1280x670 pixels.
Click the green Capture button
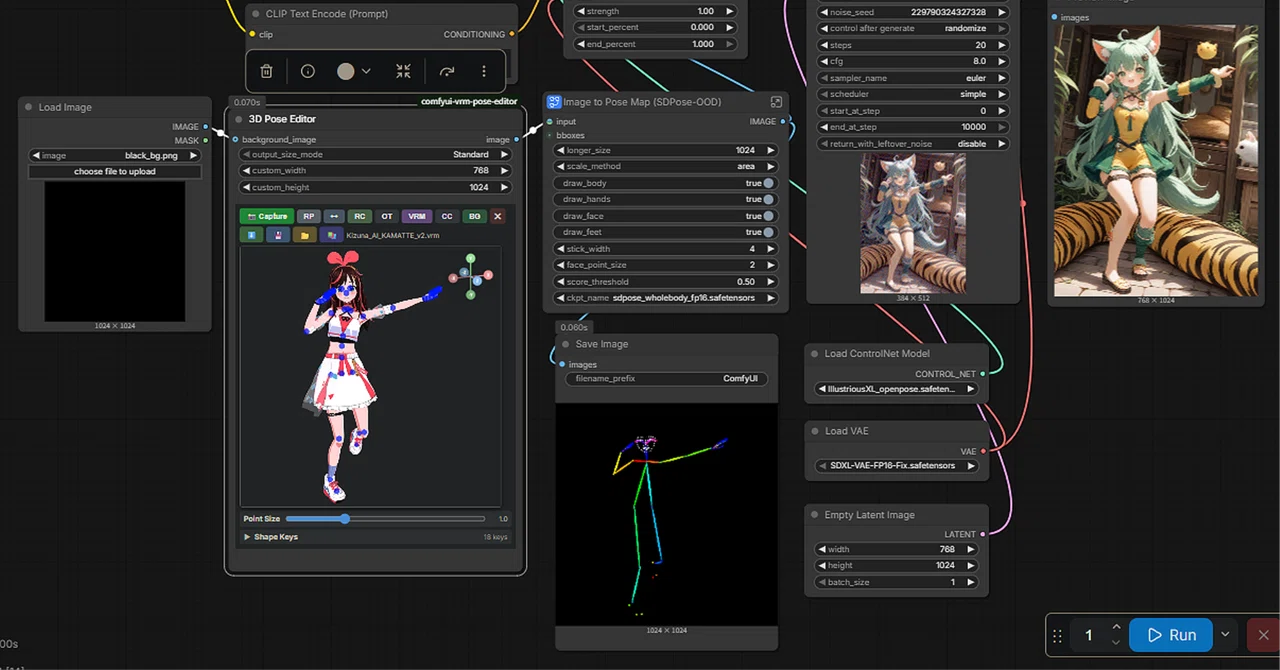pos(266,216)
